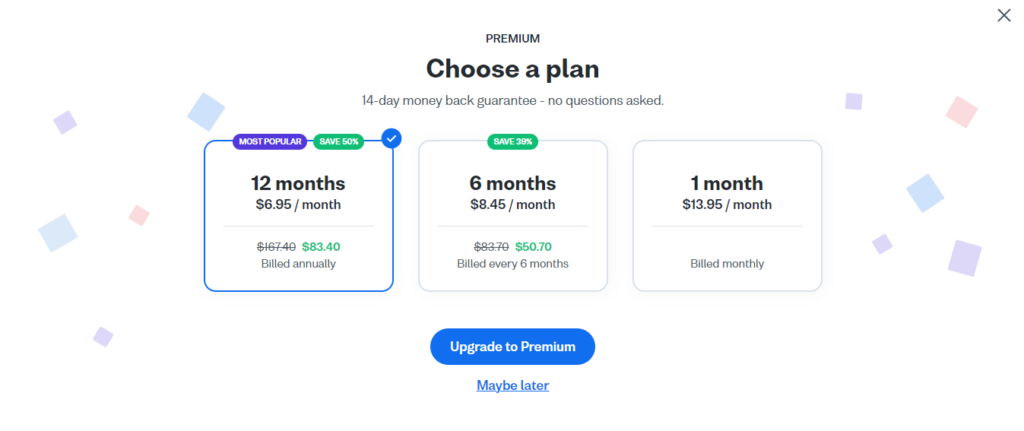The image size is (1024, 431).
Task: Click the crossed-out $167.40 price
Action: coord(276,247)
